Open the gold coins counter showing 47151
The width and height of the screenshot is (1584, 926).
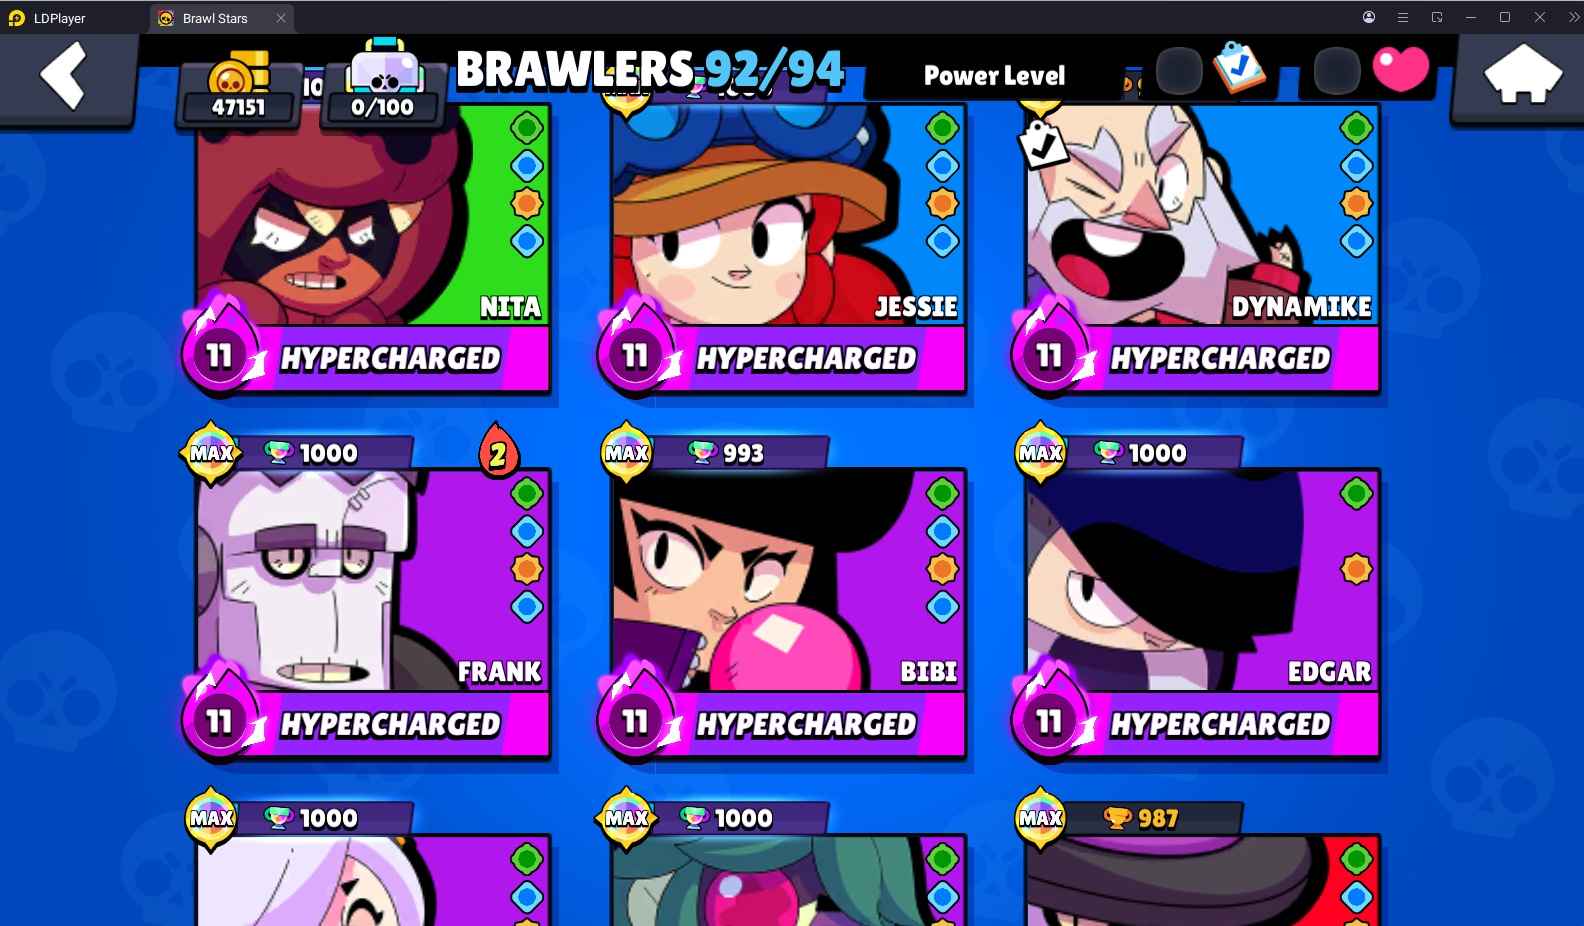[x=238, y=91]
